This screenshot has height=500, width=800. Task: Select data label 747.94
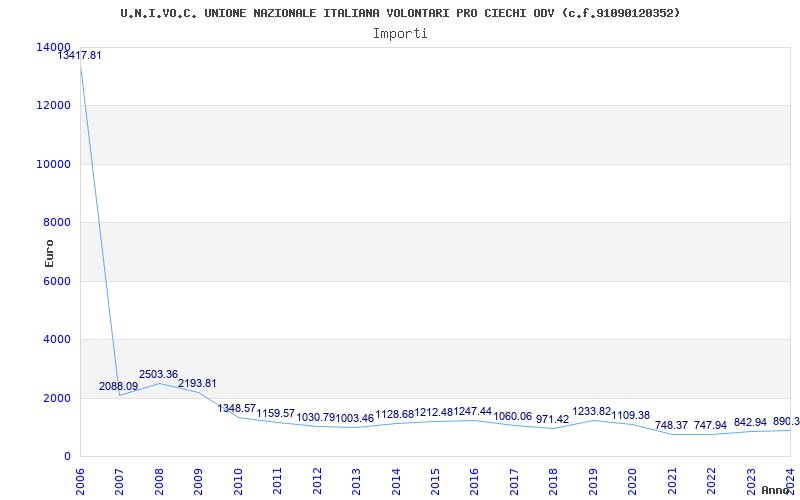[x=710, y=426]
